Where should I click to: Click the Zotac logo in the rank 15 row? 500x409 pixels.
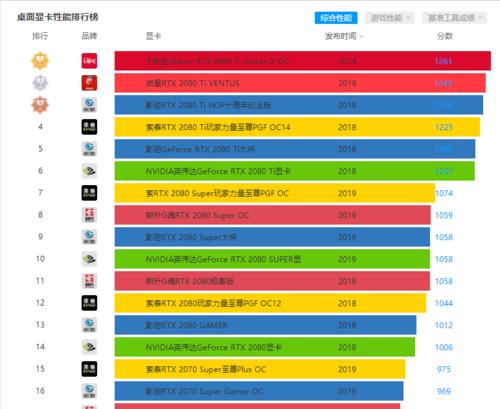click(x=89, y=369)
